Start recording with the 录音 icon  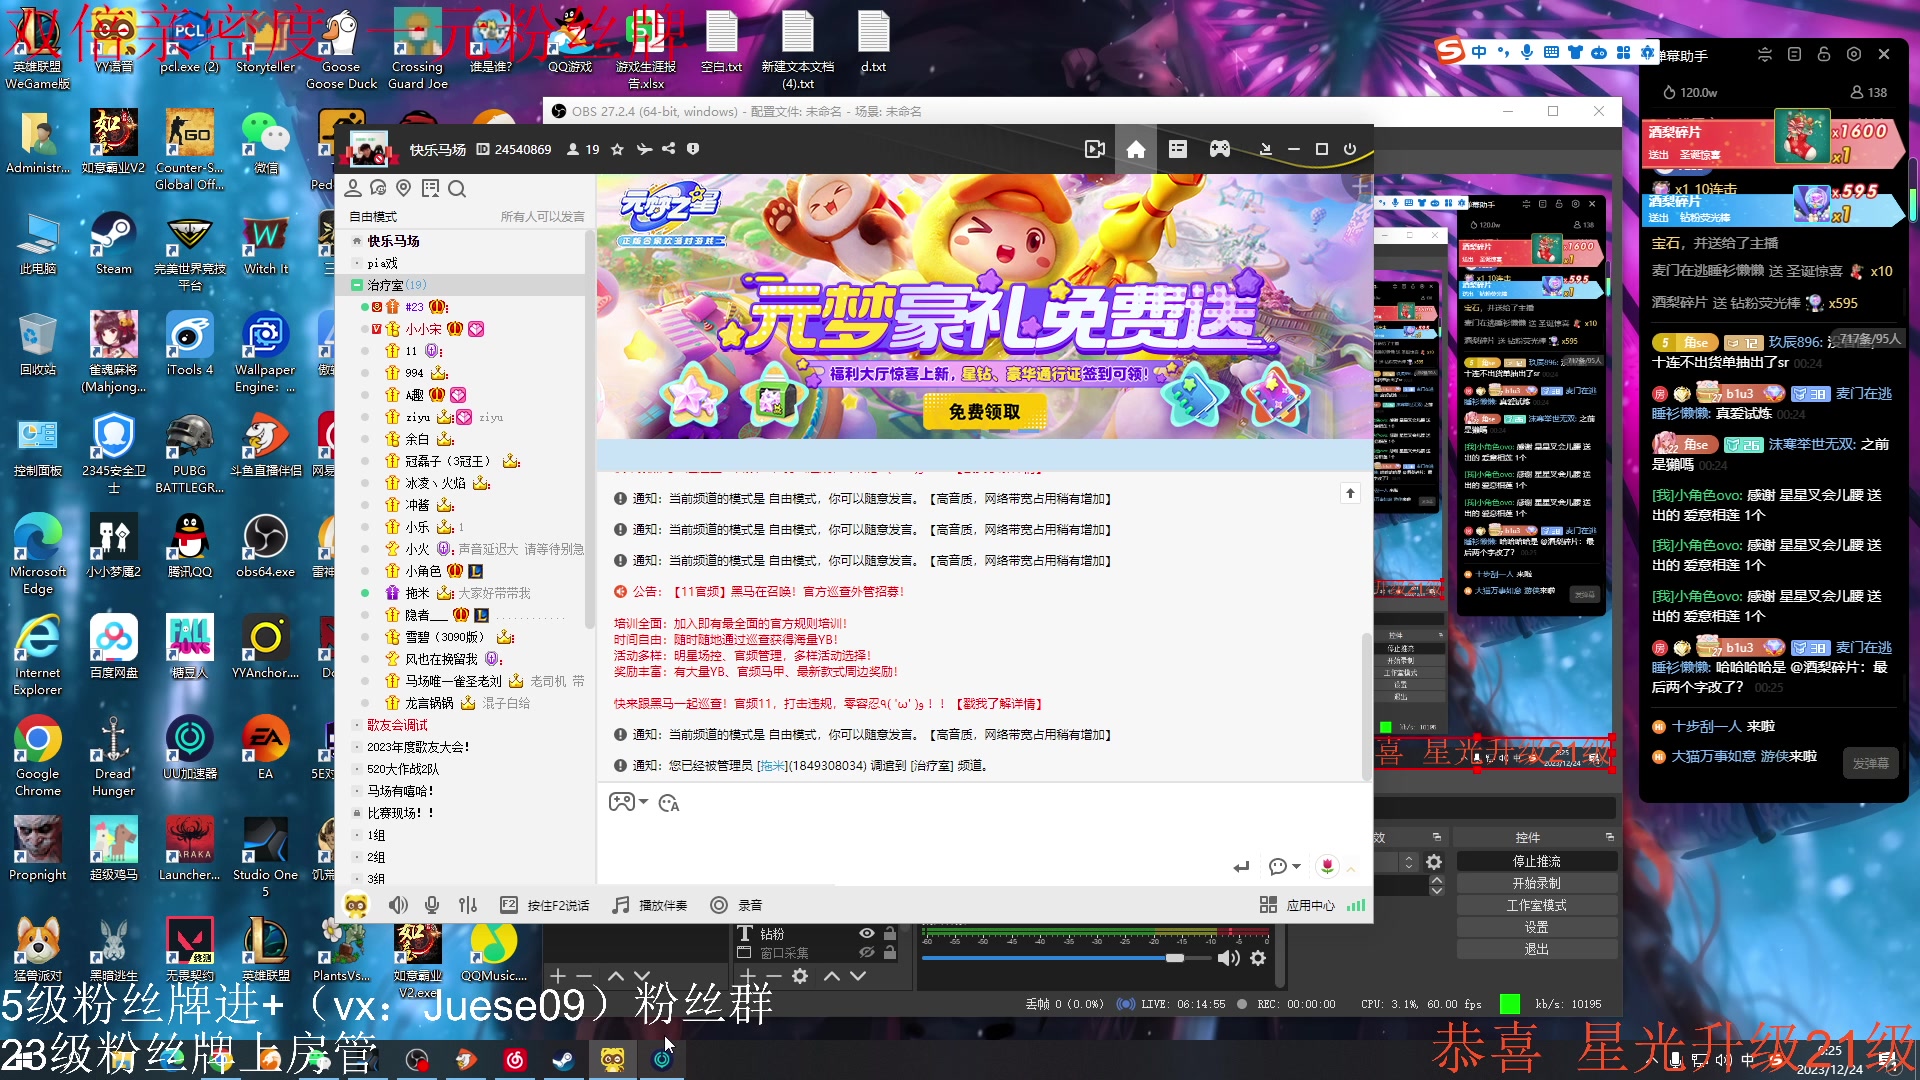[720, 904]
